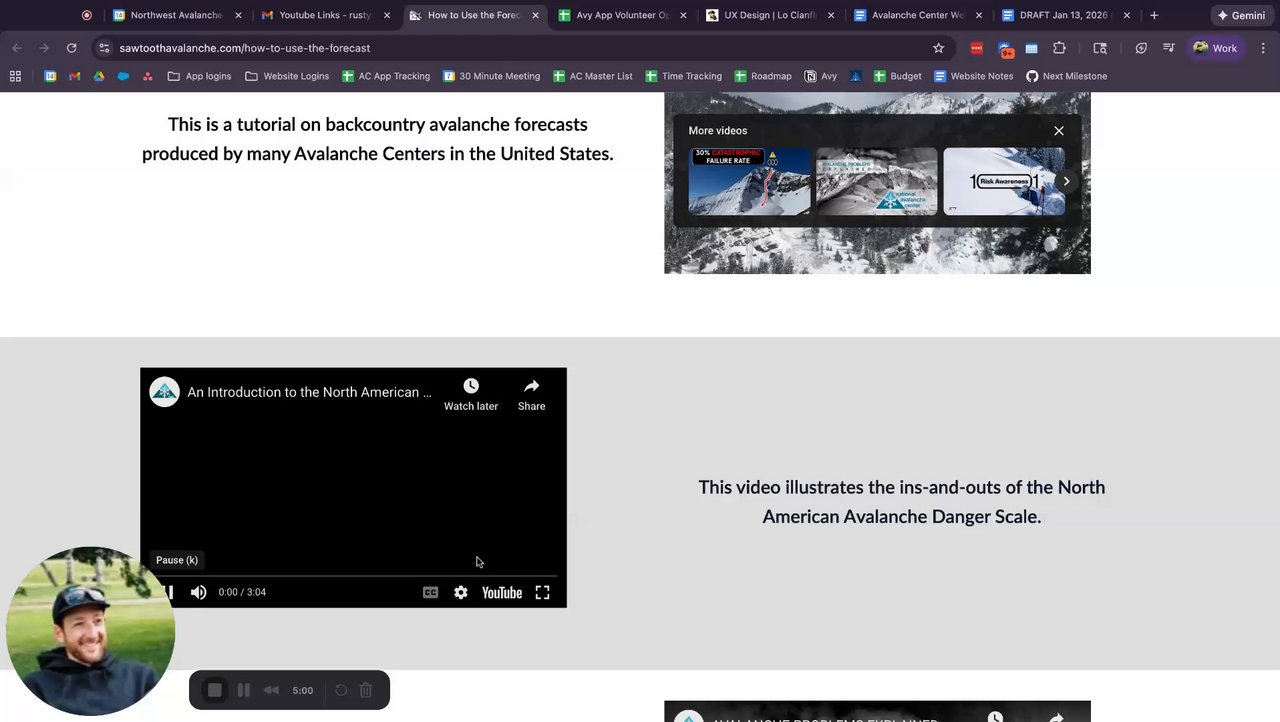Open the Extensions puzzle icon
1280x722 pixels.
(x=1059, y=48)
